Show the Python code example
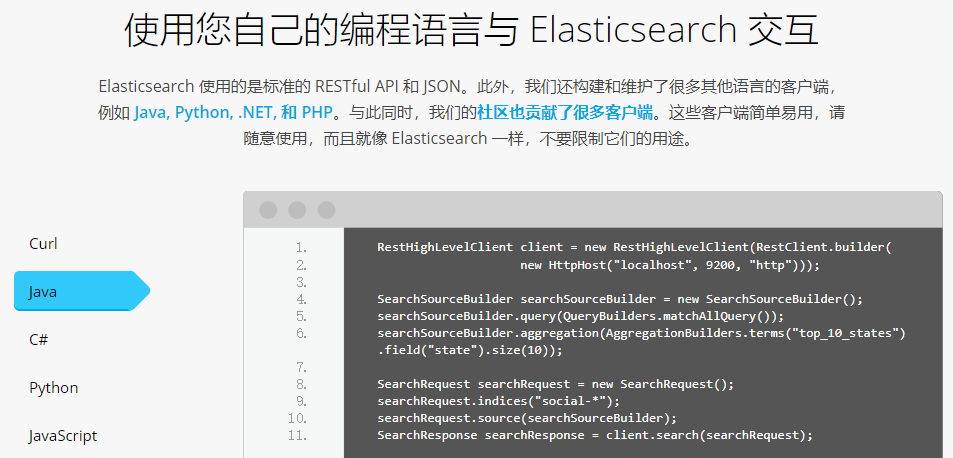 (53, 388)
